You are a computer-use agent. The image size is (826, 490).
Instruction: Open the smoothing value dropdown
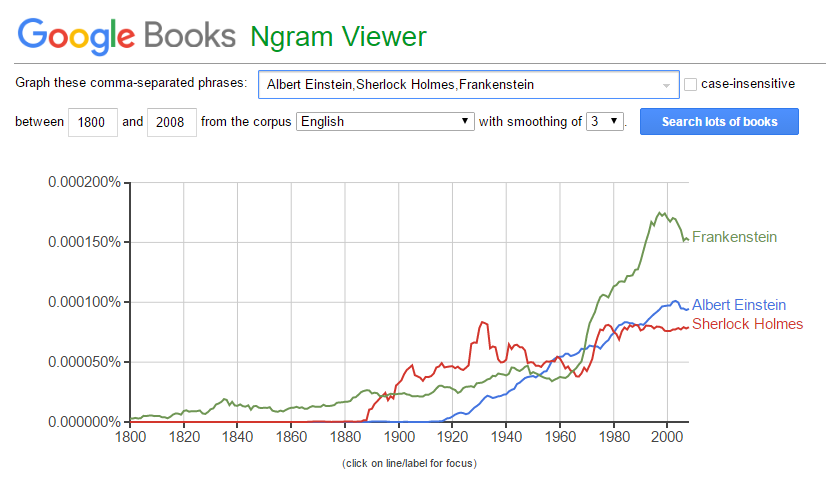click(605, 122)
